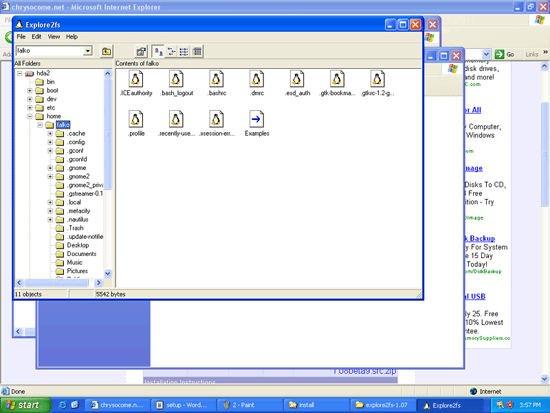The height and width of the screenshot is (413, 550).
Task: Click the folder tree scroll down arrow
Action: tap(108, 273)
